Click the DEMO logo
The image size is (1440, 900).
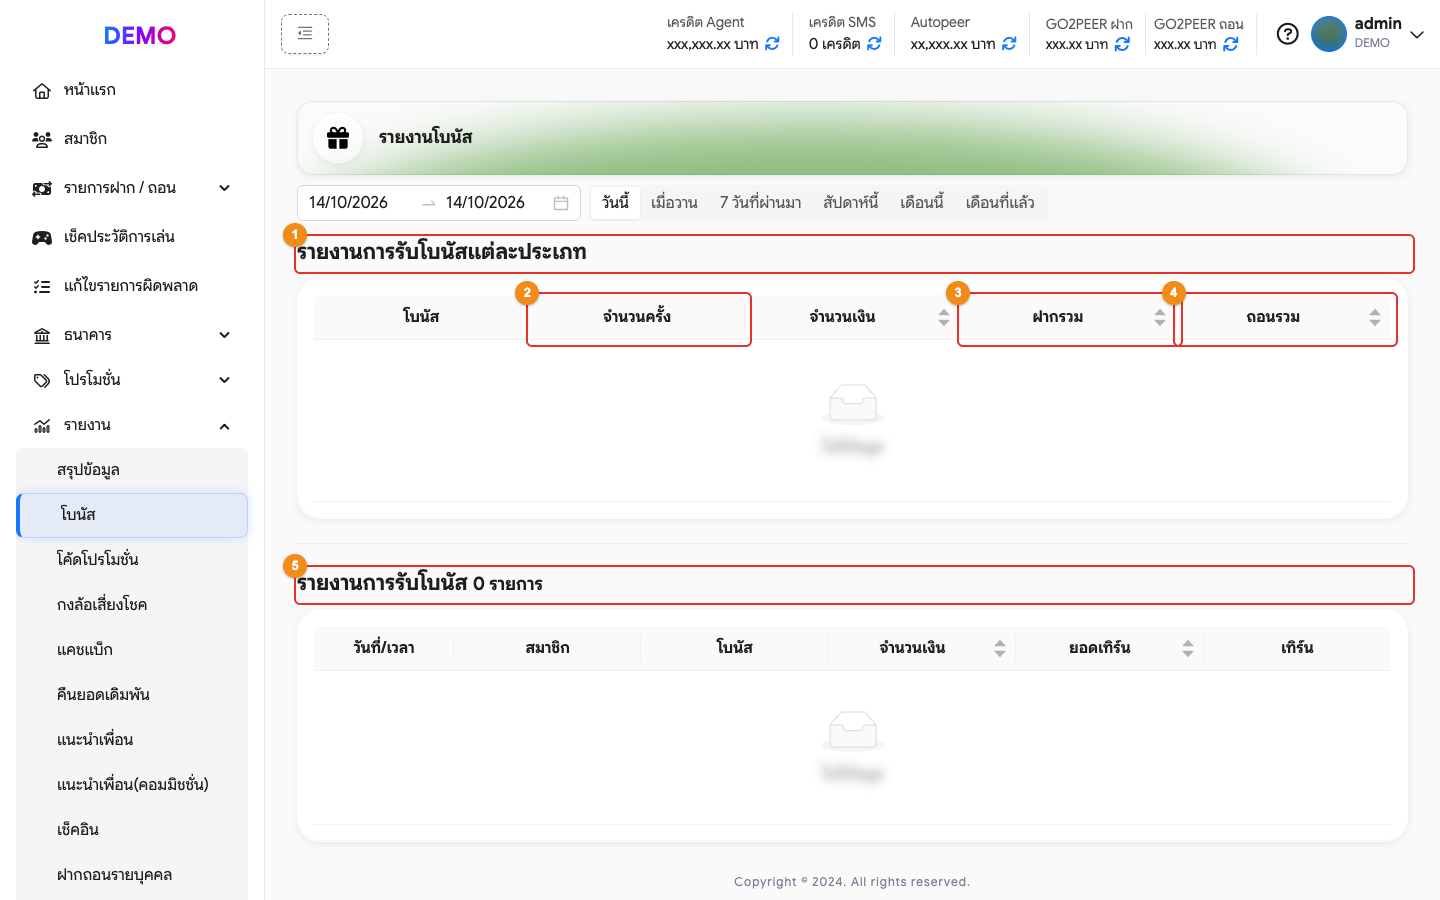(140, 36)
